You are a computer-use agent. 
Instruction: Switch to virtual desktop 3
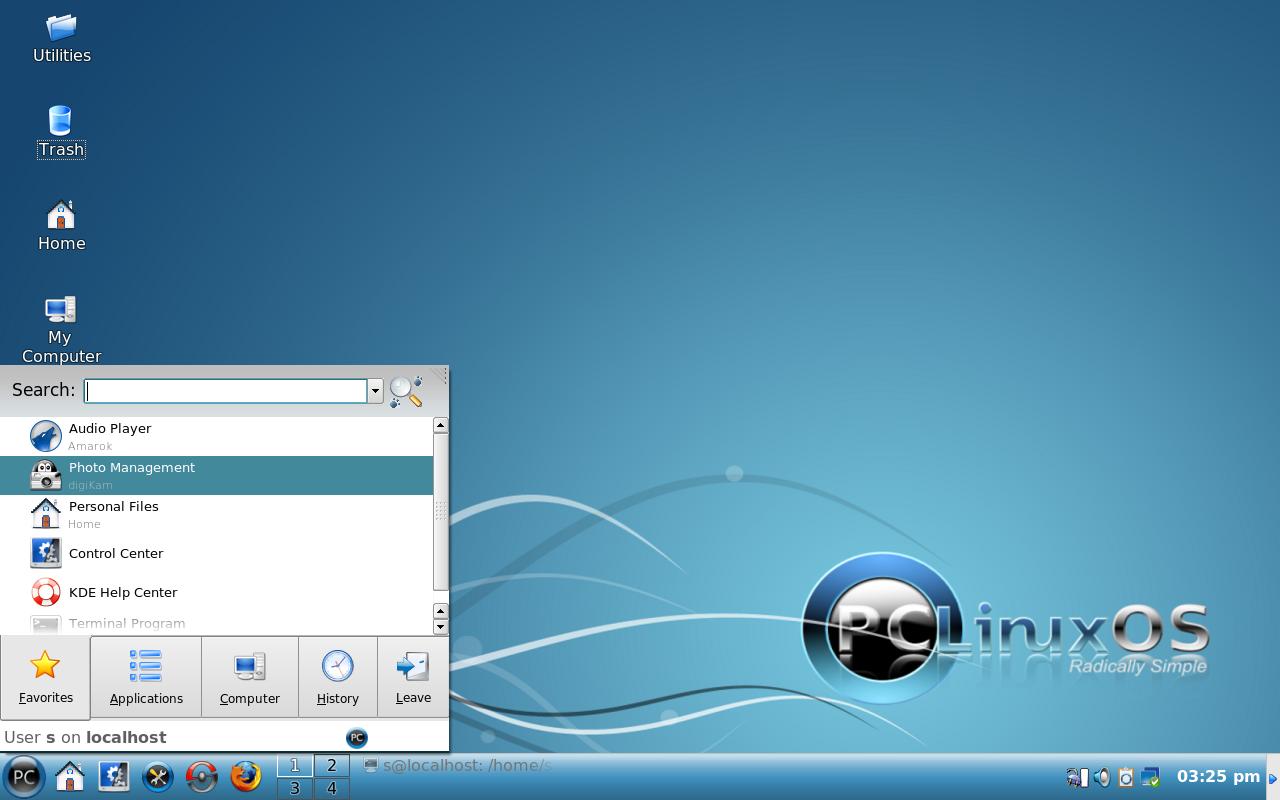[294, 788]
